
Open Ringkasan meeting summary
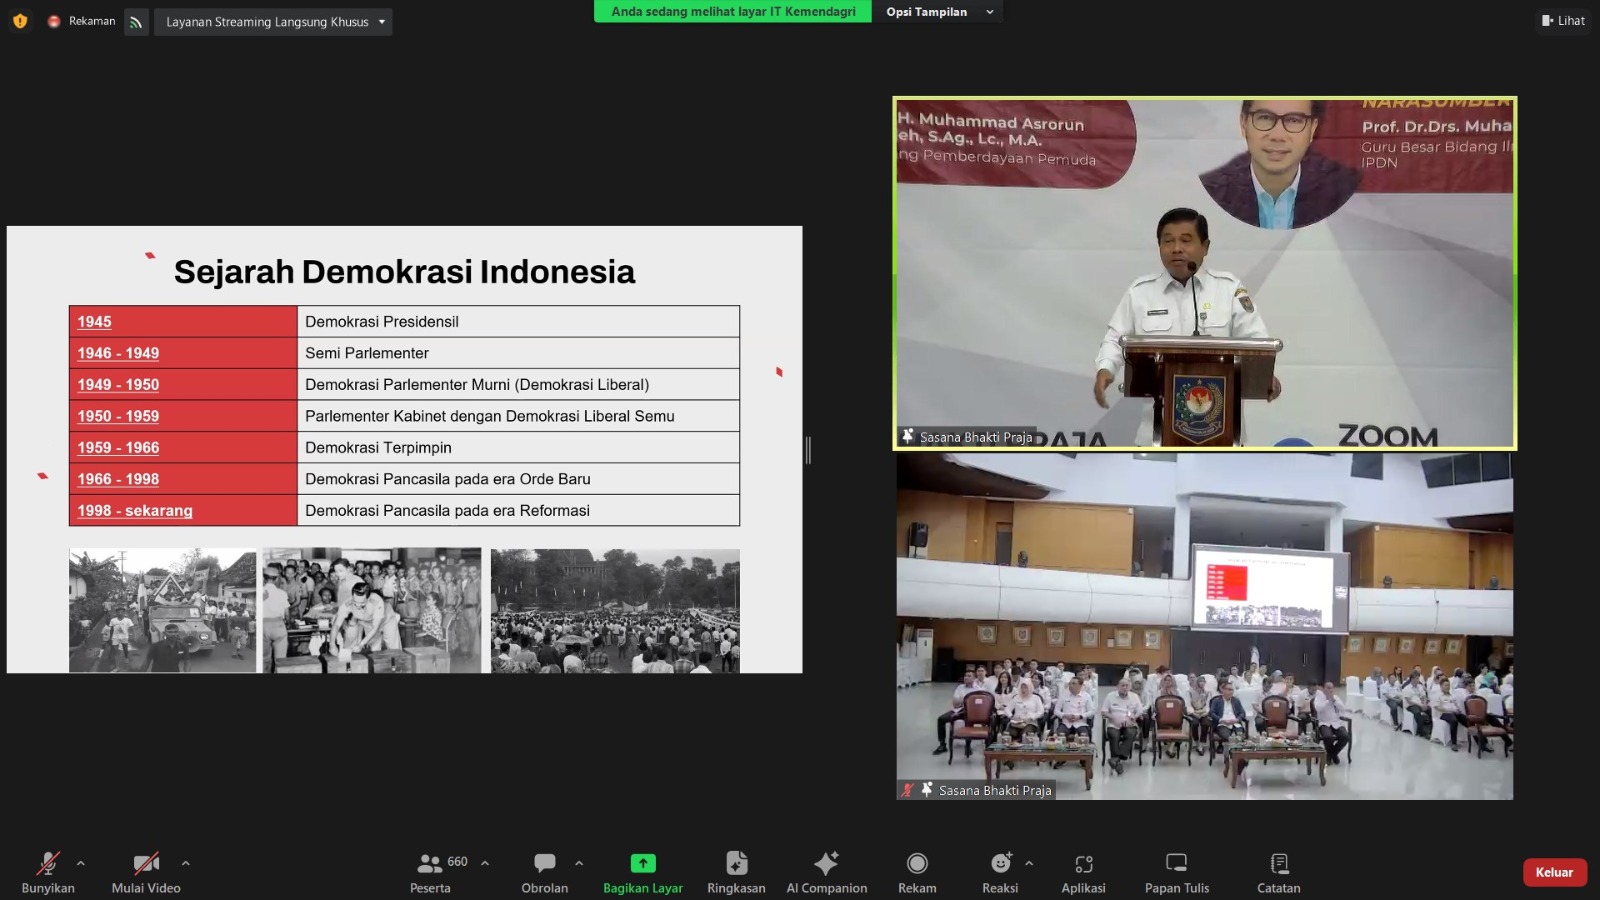pos(736,871)
